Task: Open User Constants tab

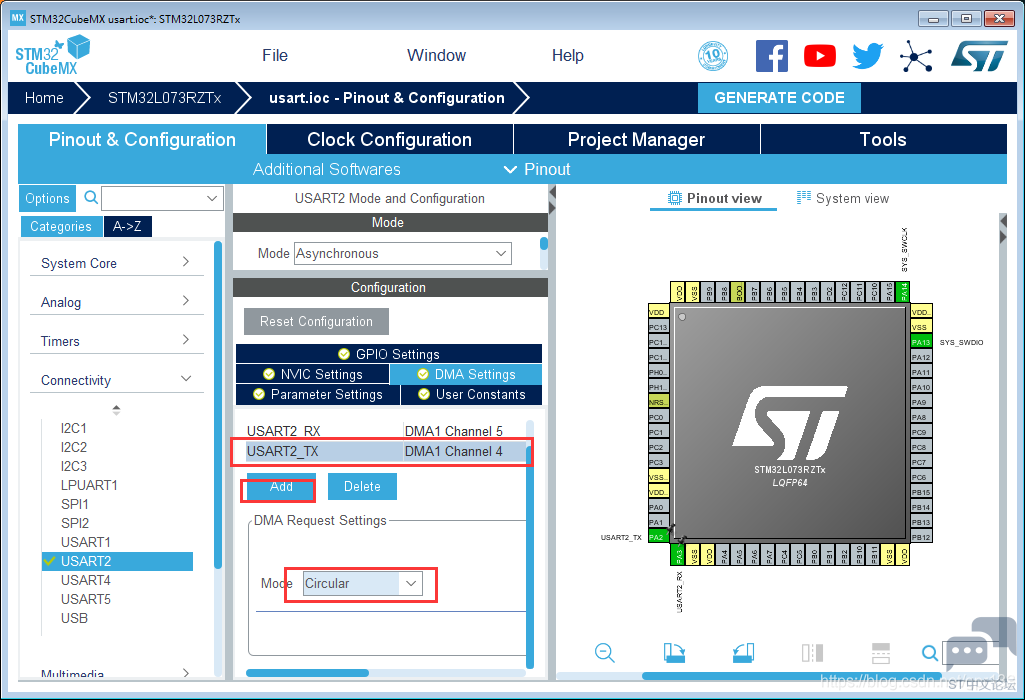Action: point(471,394)
